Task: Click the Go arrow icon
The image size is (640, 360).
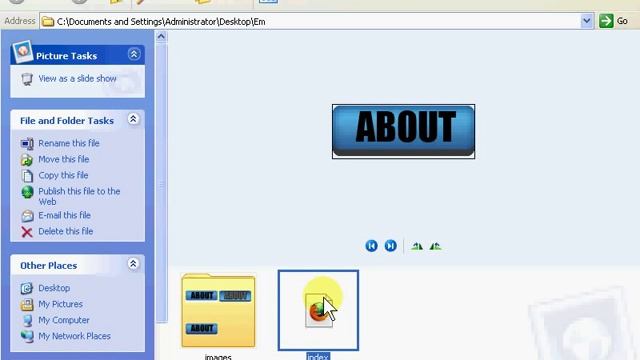Action: pos(606,21)
